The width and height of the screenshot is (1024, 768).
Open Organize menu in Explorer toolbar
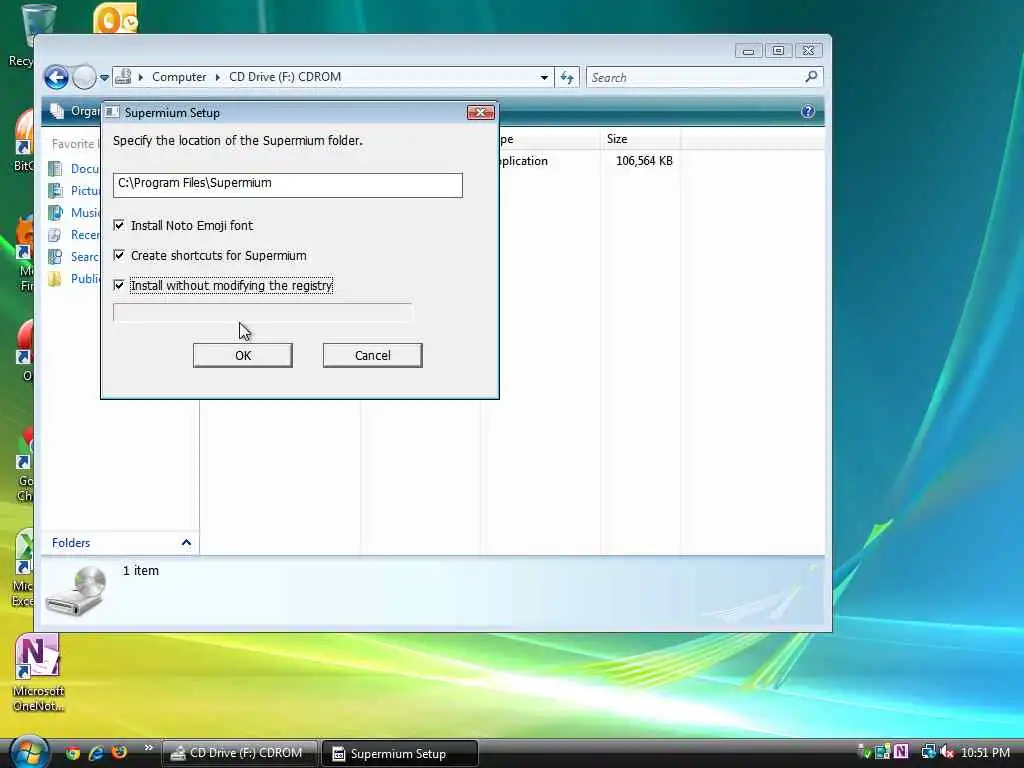[76, 112]
